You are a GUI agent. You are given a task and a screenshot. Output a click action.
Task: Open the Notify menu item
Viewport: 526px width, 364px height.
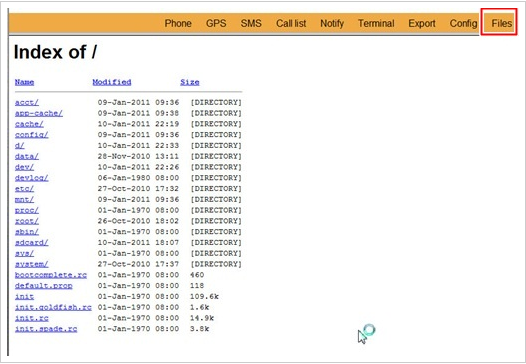[332, 23]
